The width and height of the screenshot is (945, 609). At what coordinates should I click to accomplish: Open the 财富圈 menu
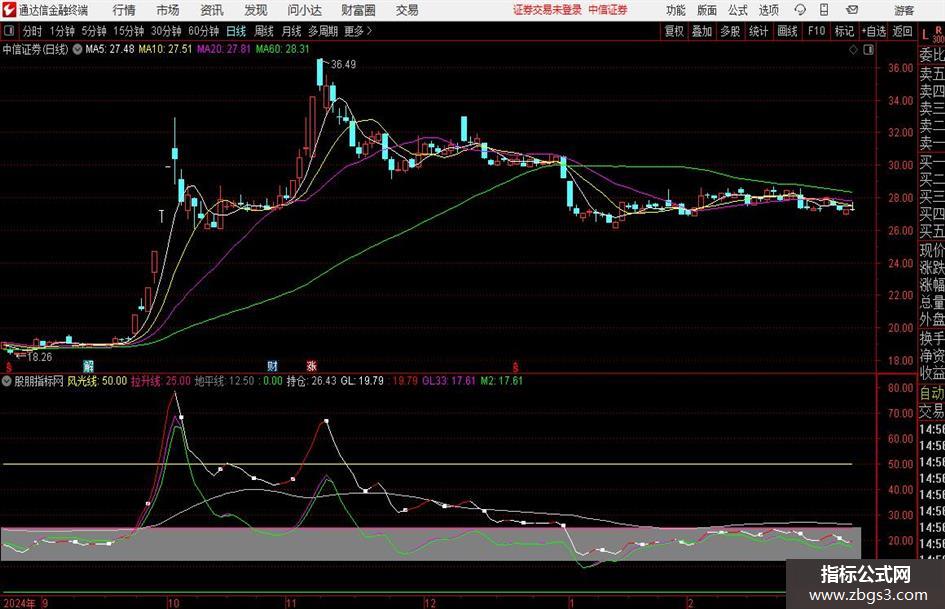click(x=358, y=10)
